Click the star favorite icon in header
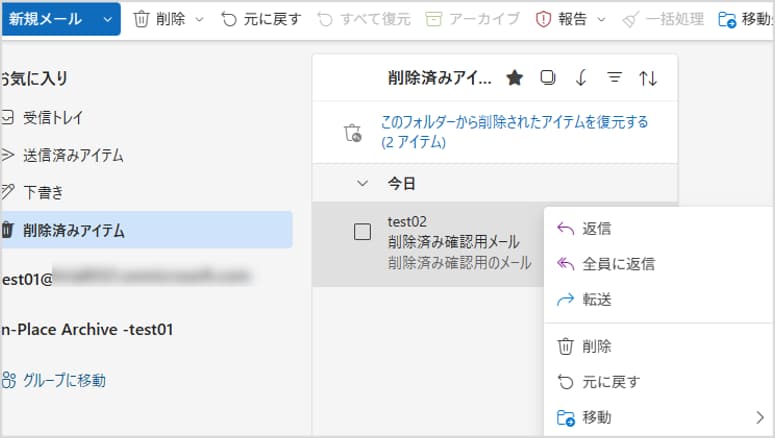Viewport: 775px width, 438px height. coord(514,78)
